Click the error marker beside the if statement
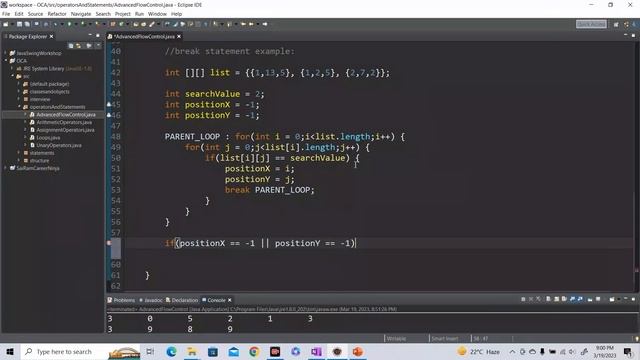This screenshot has width=640, height=360. pos(109,243)
